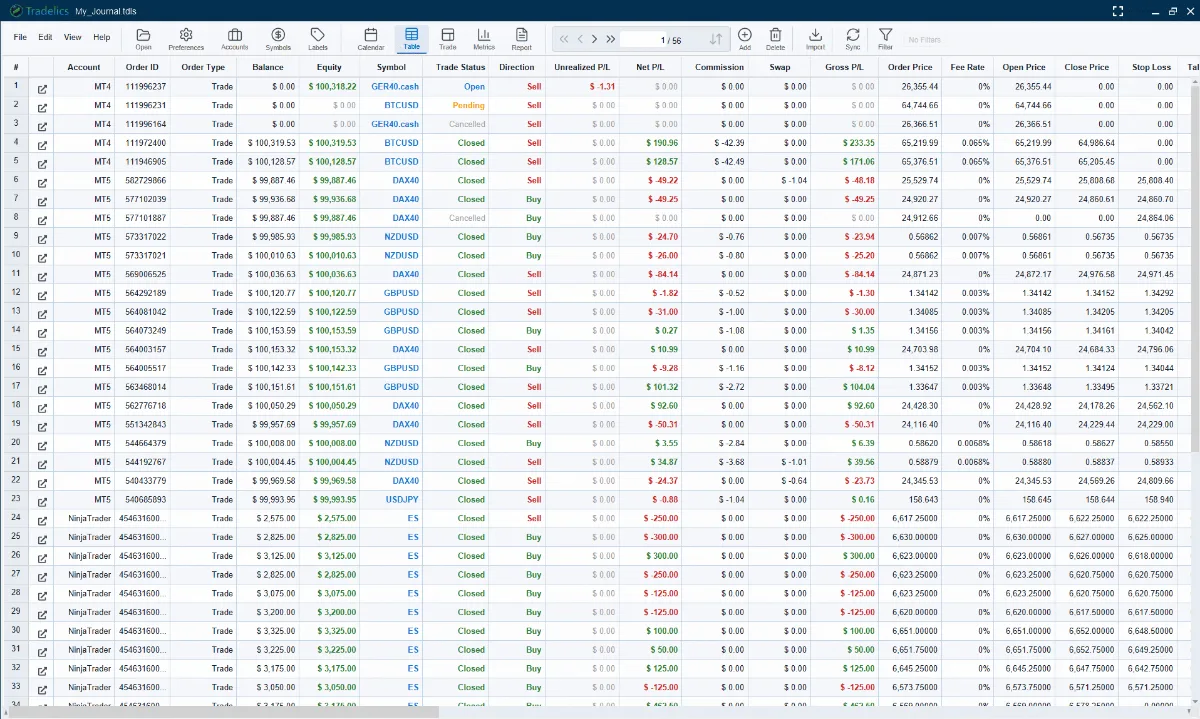1200x719 pixels.
Task: Click the equity value $ 100,318.22
Action: pyautogui.click(x=332, y=87)
